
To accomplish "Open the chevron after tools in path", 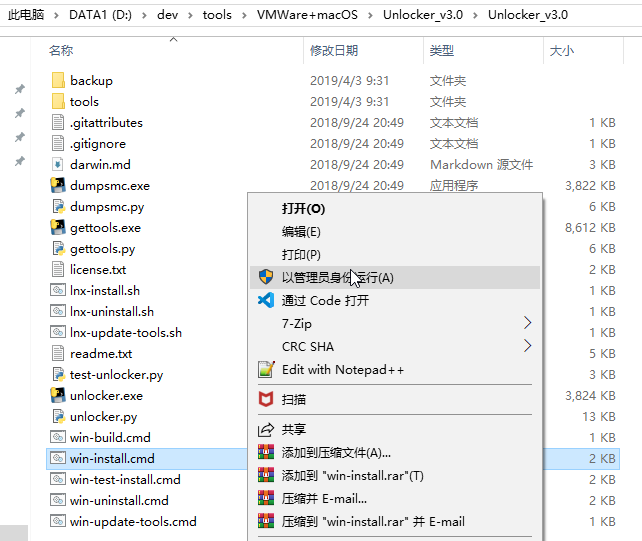I will pos(244,15).
